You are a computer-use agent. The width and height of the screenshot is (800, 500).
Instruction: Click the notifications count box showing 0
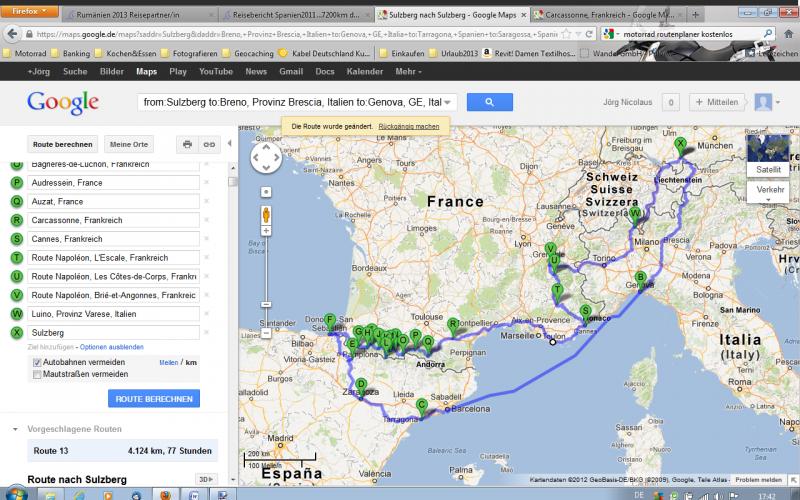(x=670, y=102)
